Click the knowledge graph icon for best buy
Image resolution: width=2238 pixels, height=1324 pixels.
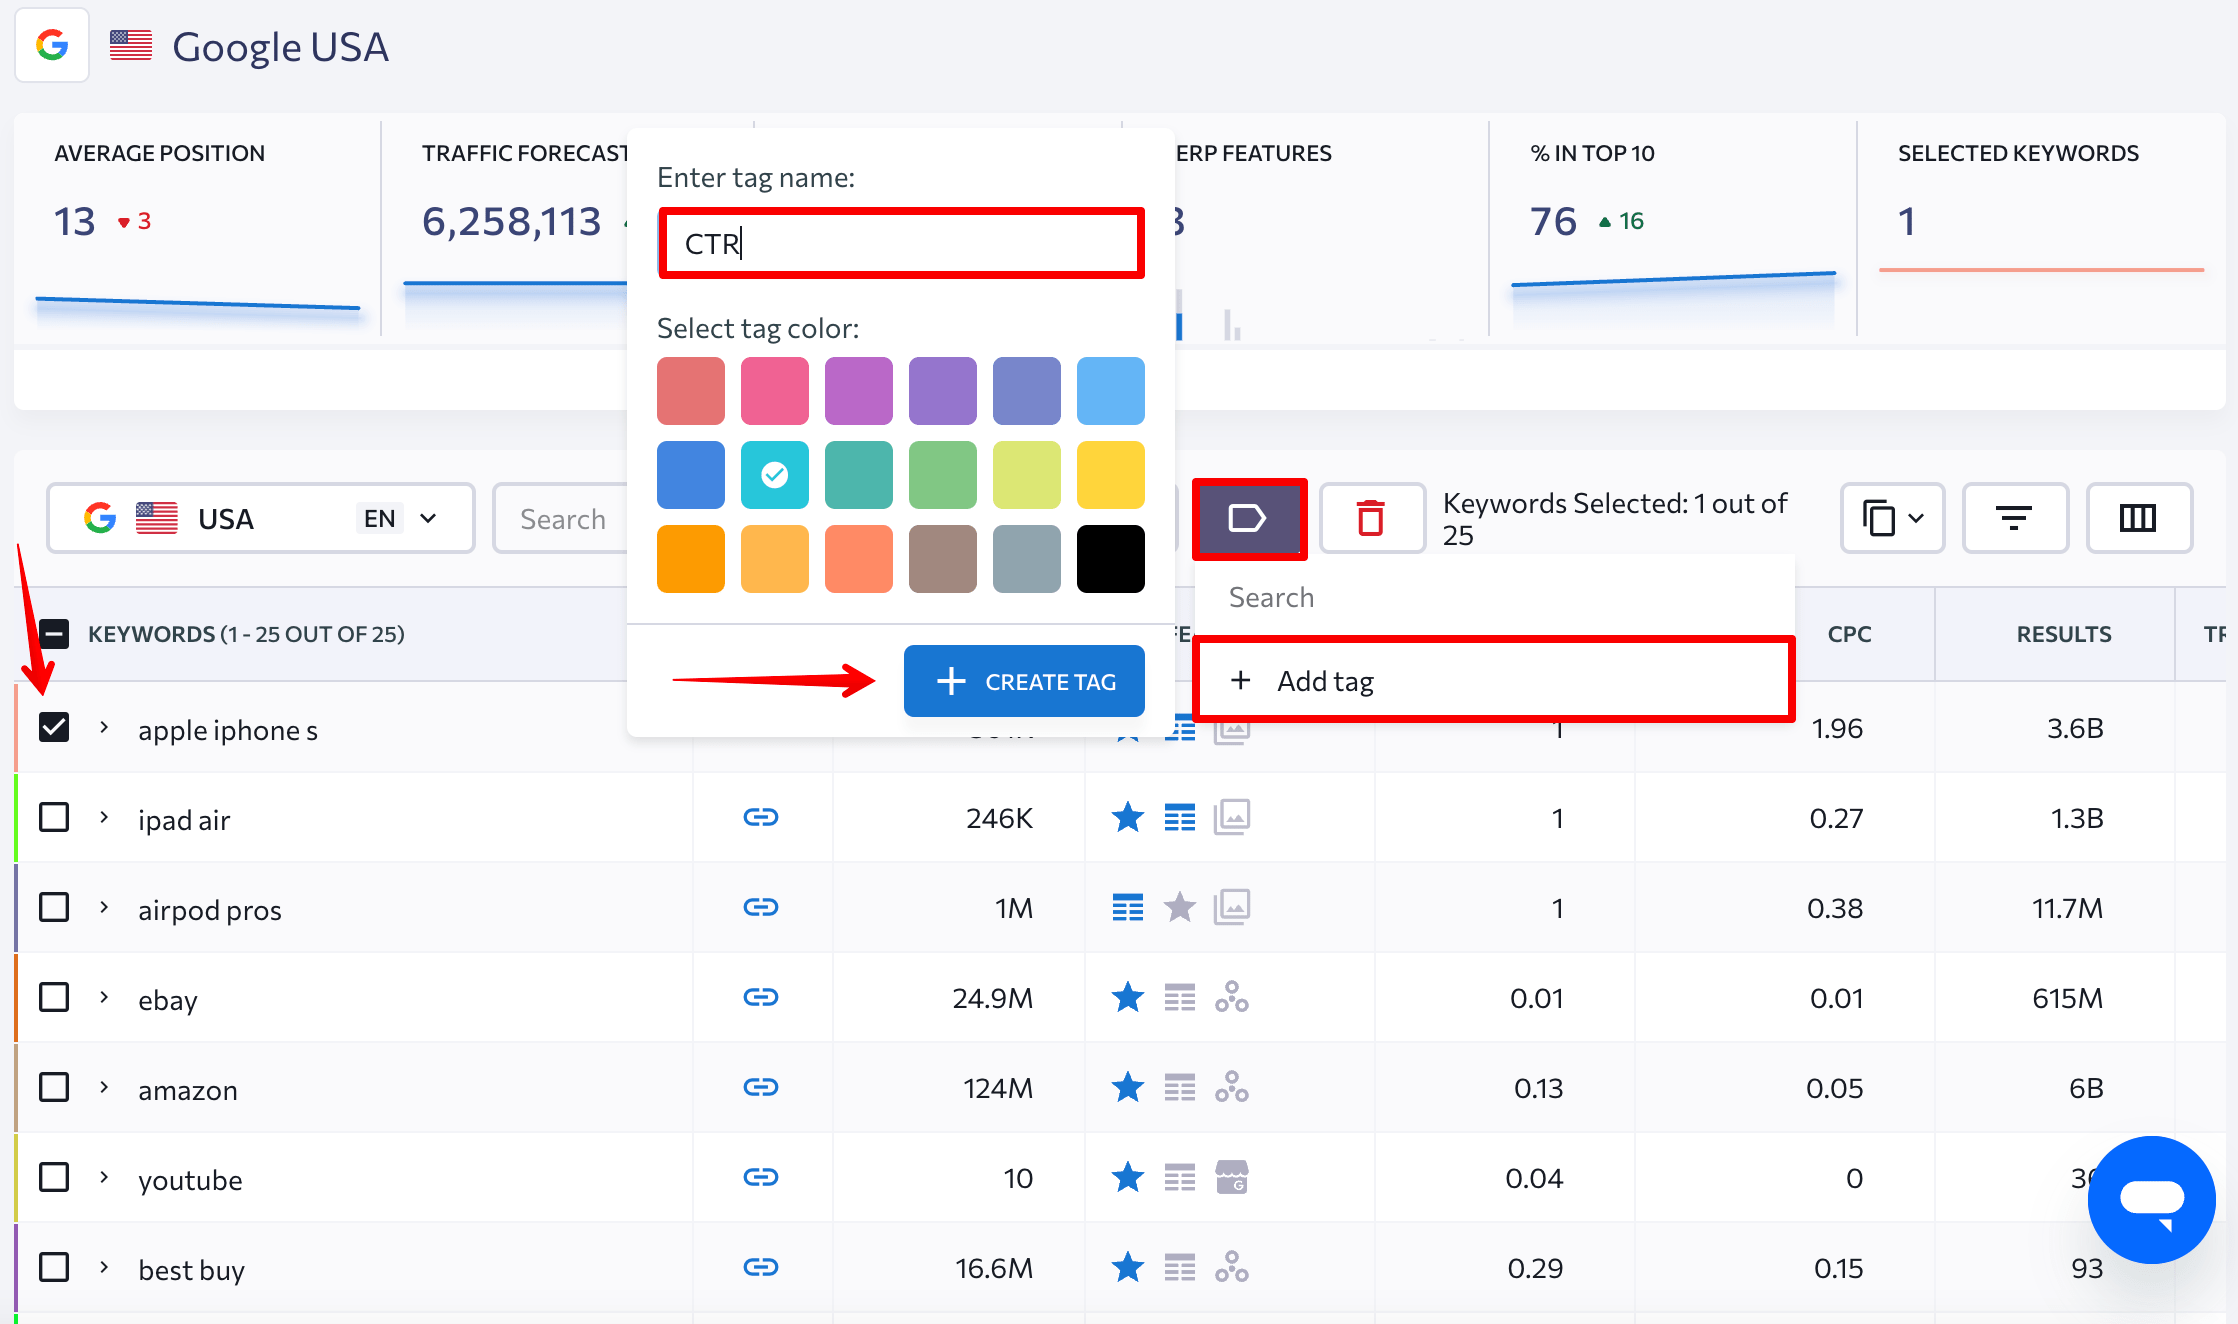pyautogui.click(x=1232, y=1267)
